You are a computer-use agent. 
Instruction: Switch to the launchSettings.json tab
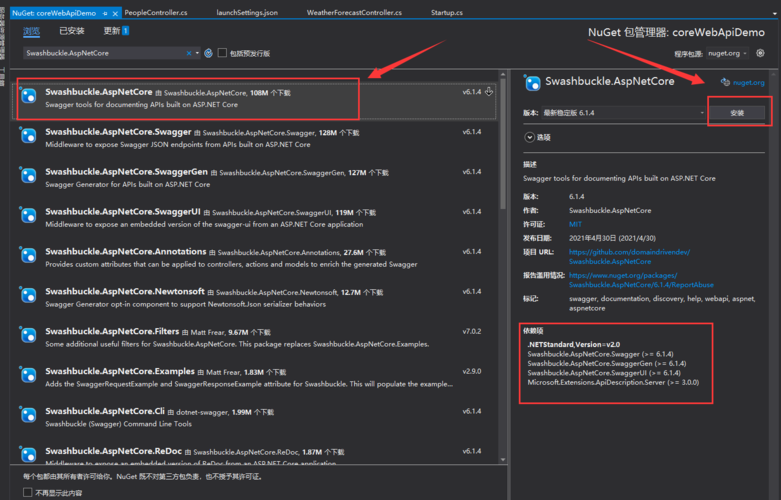coord(247,12)
